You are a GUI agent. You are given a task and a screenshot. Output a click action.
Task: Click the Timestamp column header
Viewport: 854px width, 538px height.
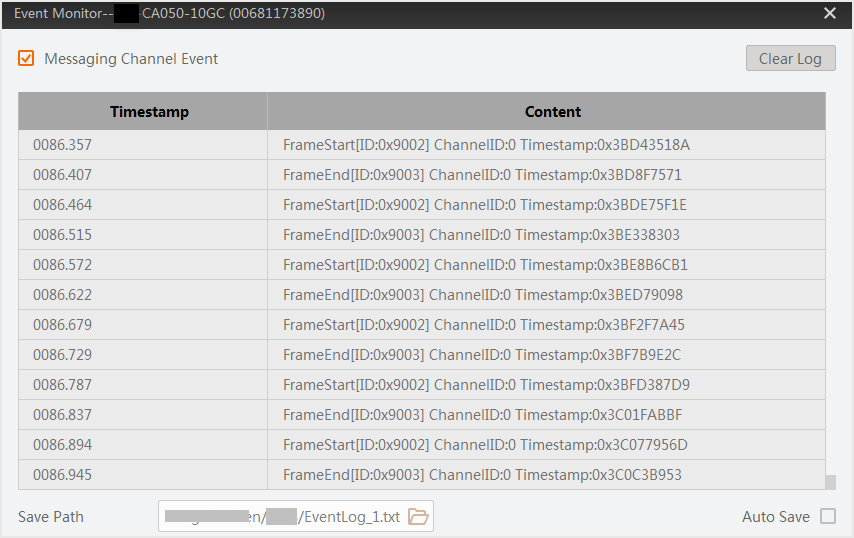pyautogui.click(x=149, y=112)
